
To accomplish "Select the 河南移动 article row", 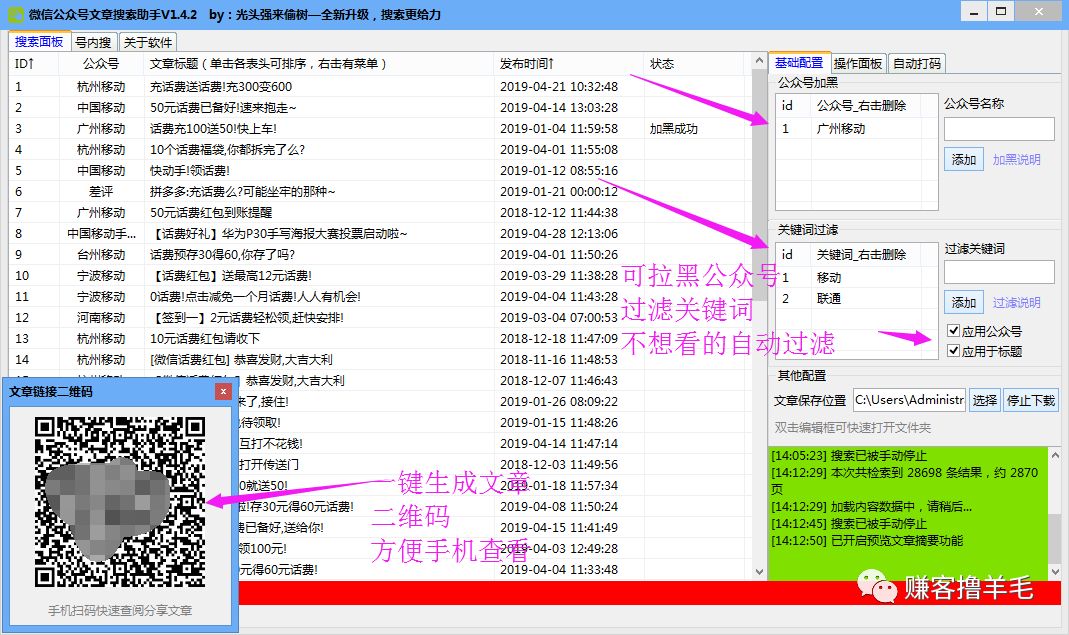I will 379,318.
